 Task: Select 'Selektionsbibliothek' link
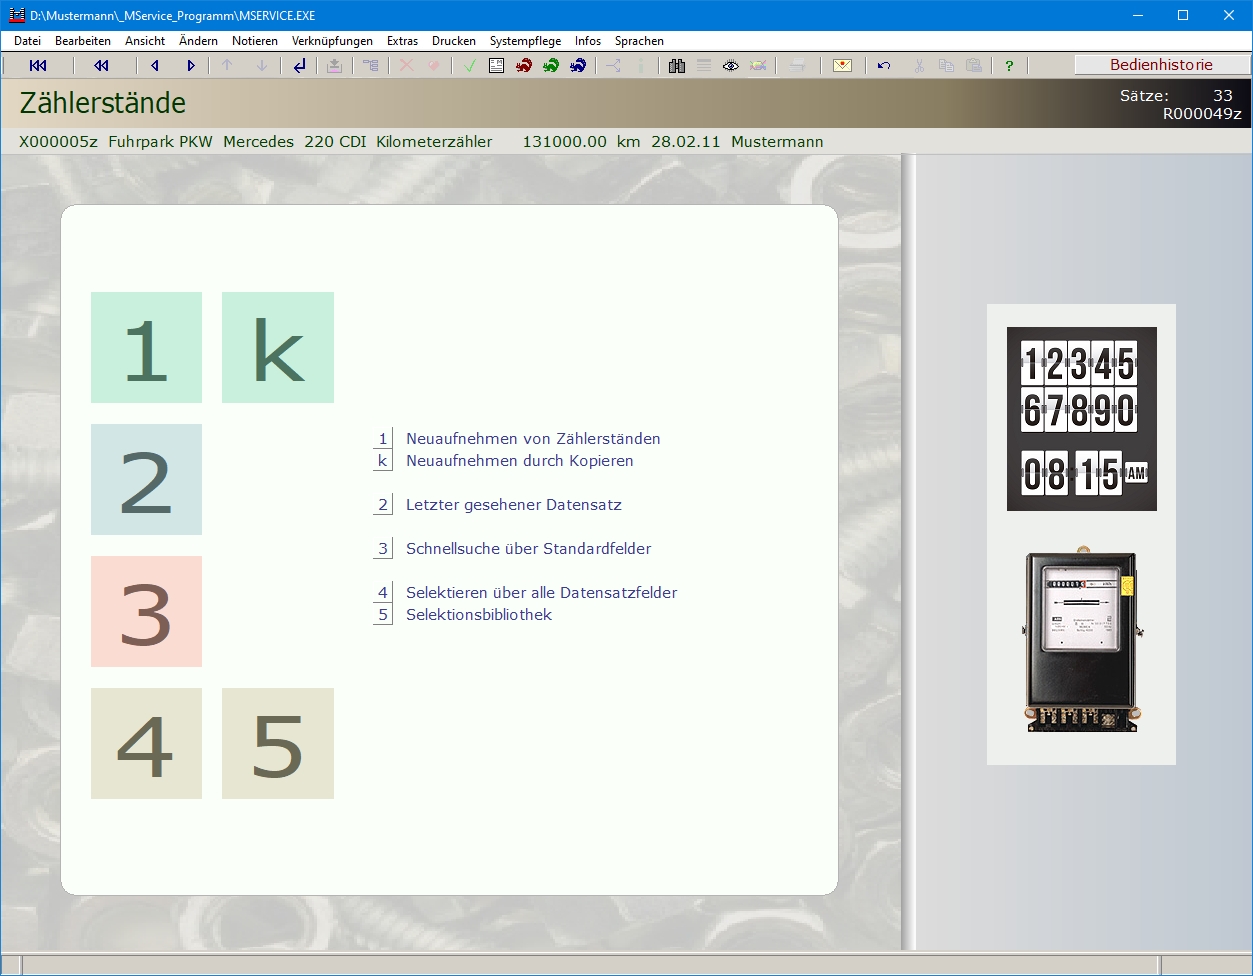pos(479,615)
